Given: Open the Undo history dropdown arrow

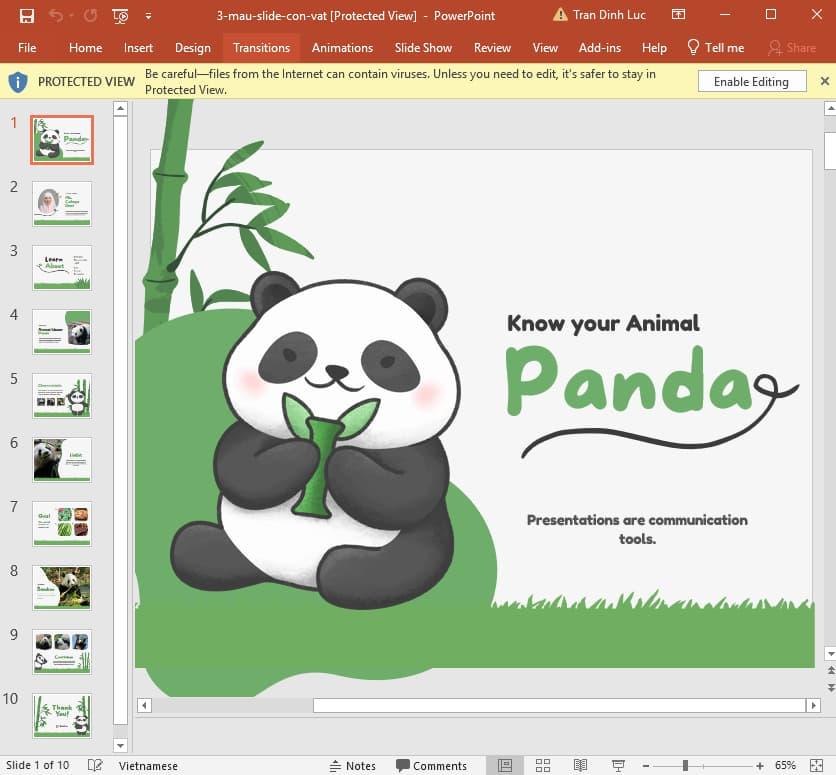Looking at the screenshot, I should tap(71, 15).
